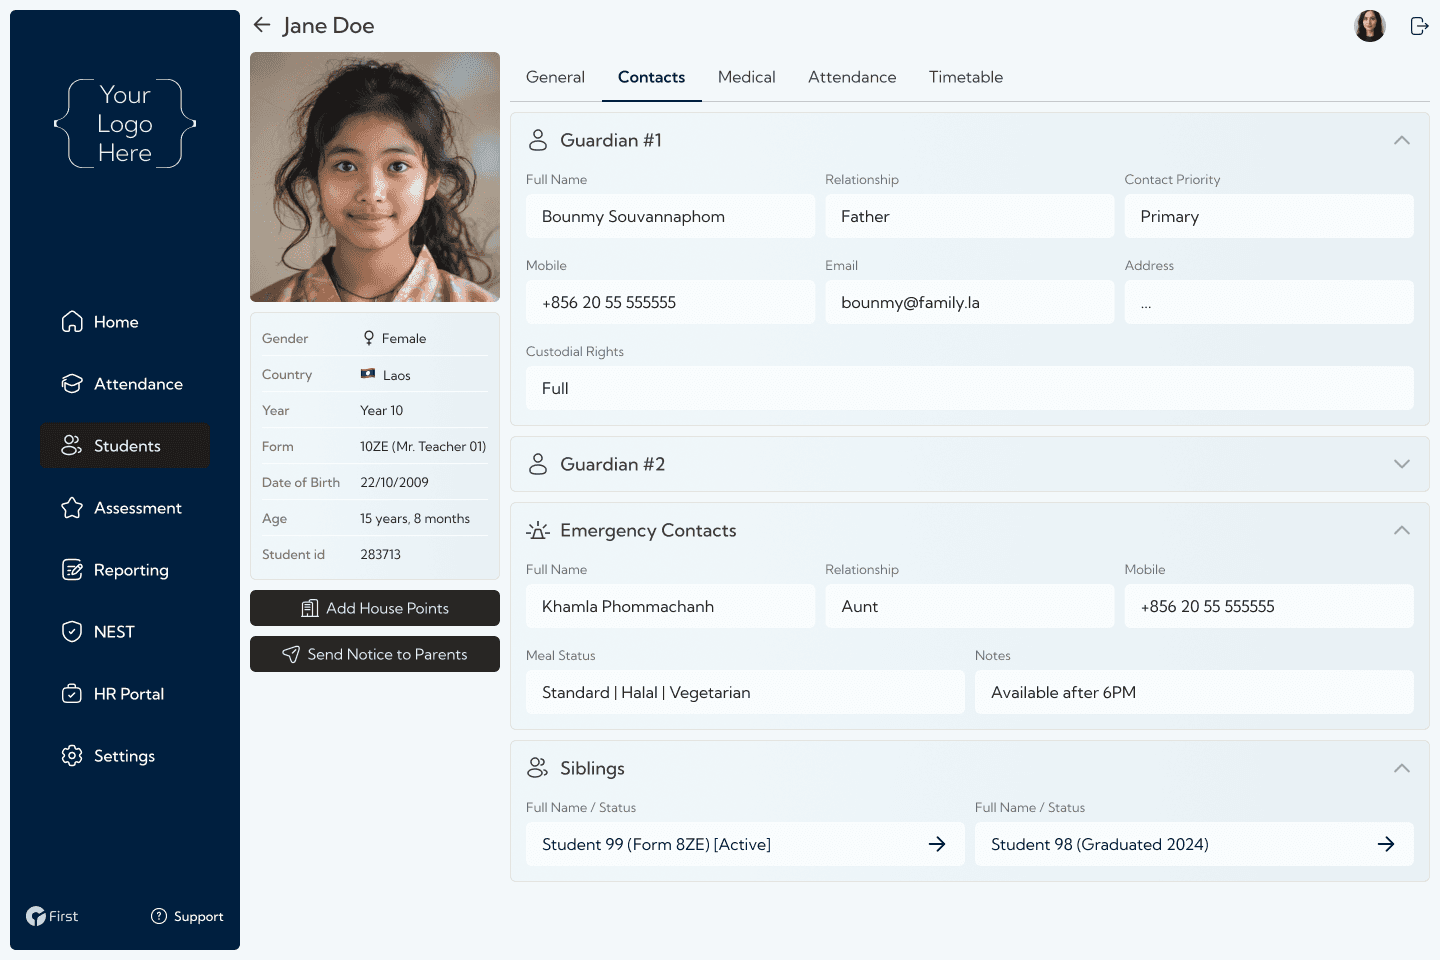The image size is (1440, 960).
Task: Click the Laos flag icon
Action: pyautogui.click(x=368, y=374)
